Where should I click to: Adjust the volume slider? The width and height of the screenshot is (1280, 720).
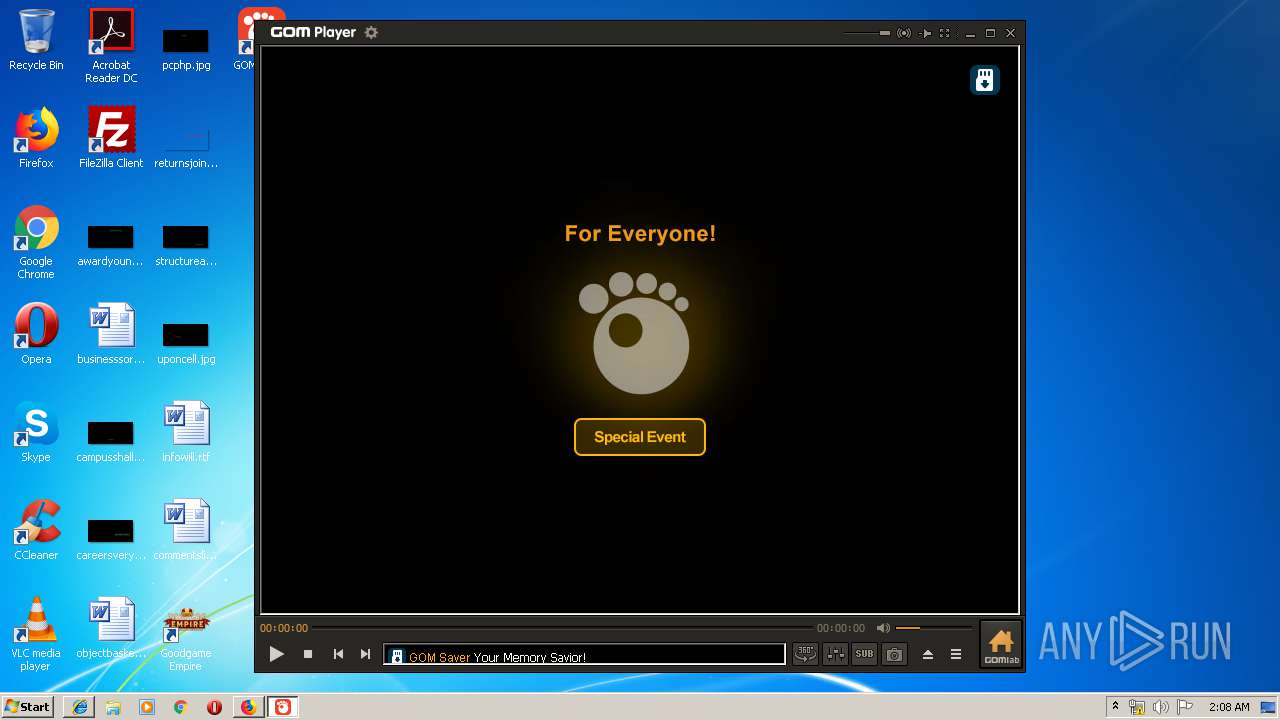(934, 628)
